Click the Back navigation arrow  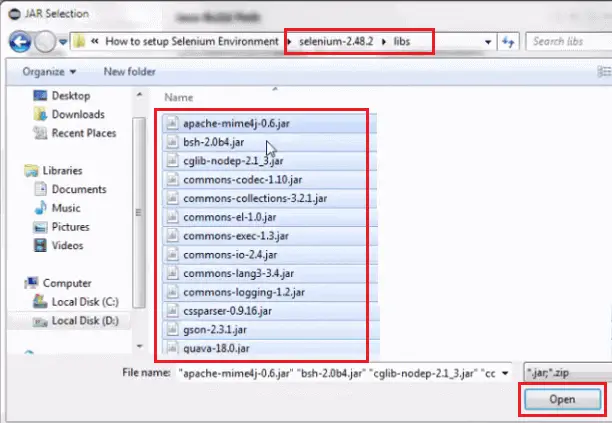20,41
